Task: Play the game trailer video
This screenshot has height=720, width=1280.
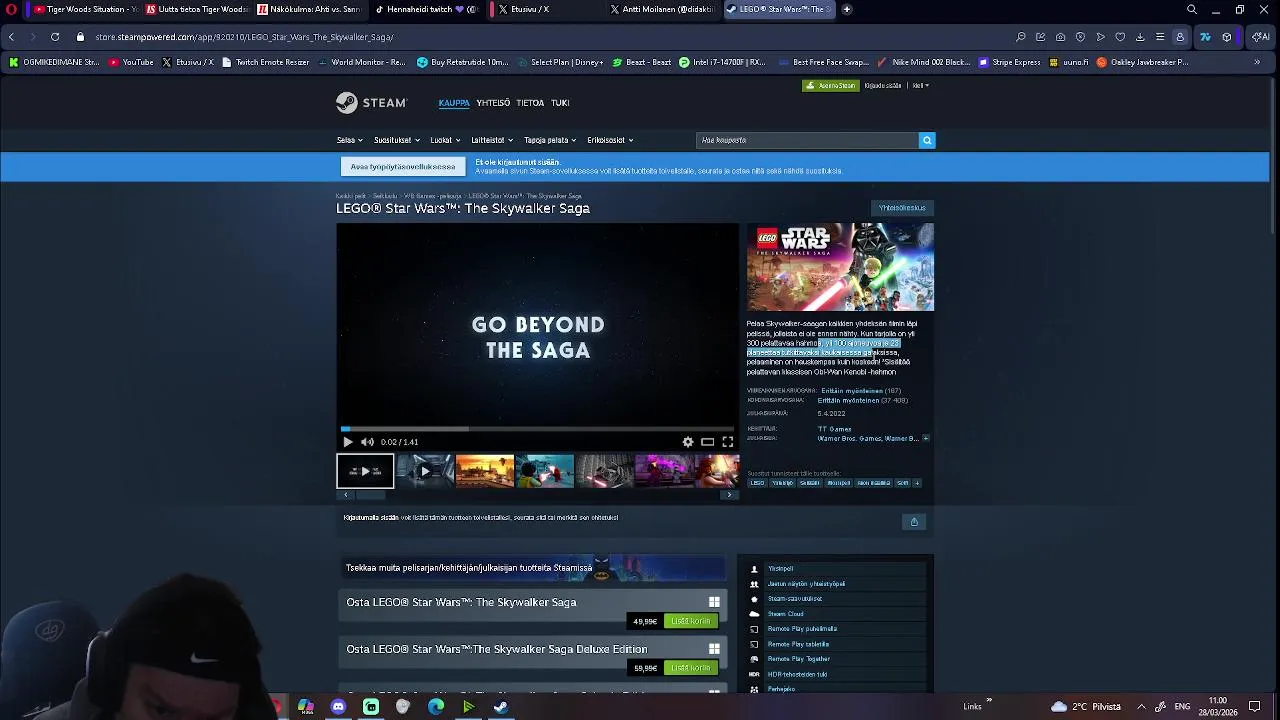Action: point(348,442)
